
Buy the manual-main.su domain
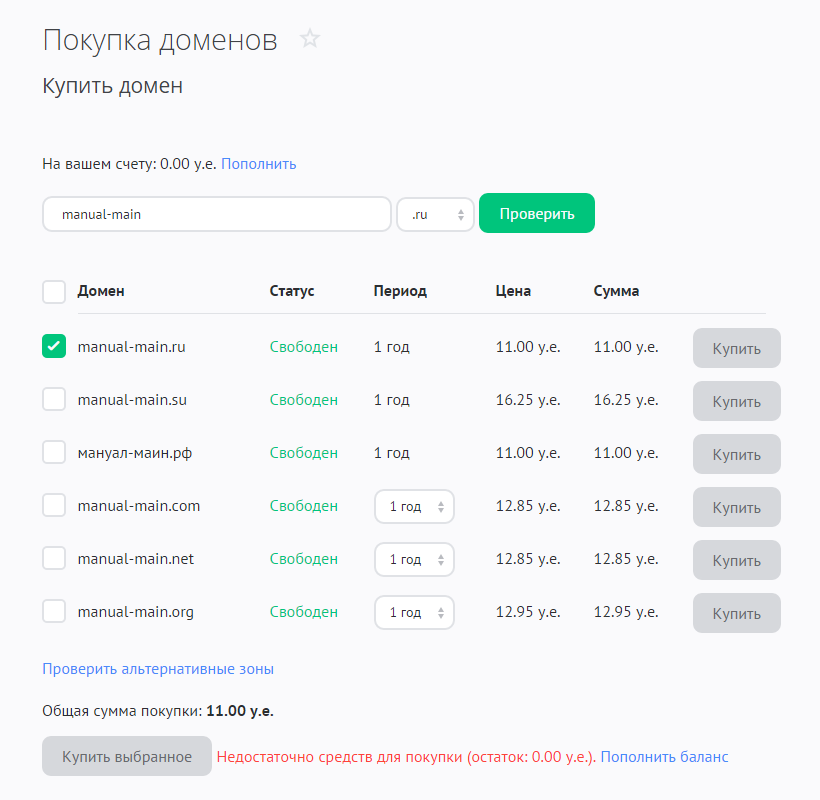736,401
